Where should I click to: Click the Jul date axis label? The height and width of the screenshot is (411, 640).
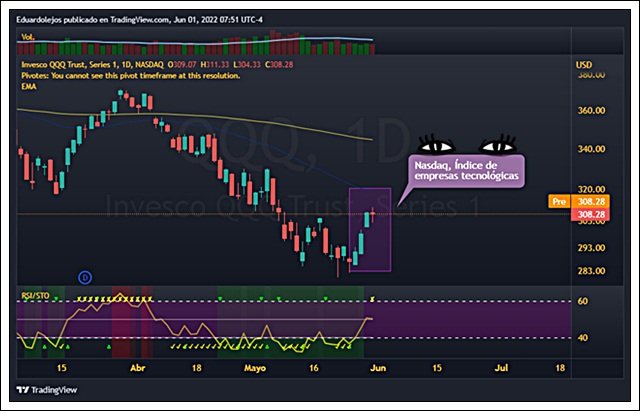501,368
